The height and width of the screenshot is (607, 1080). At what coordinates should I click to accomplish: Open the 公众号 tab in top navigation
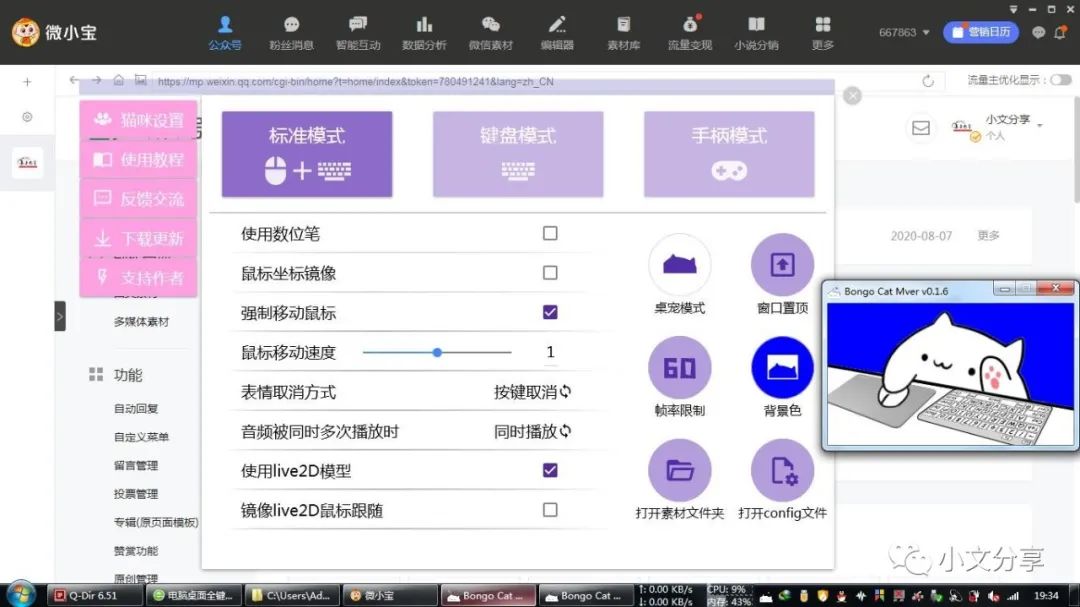(x=225, y=33)
